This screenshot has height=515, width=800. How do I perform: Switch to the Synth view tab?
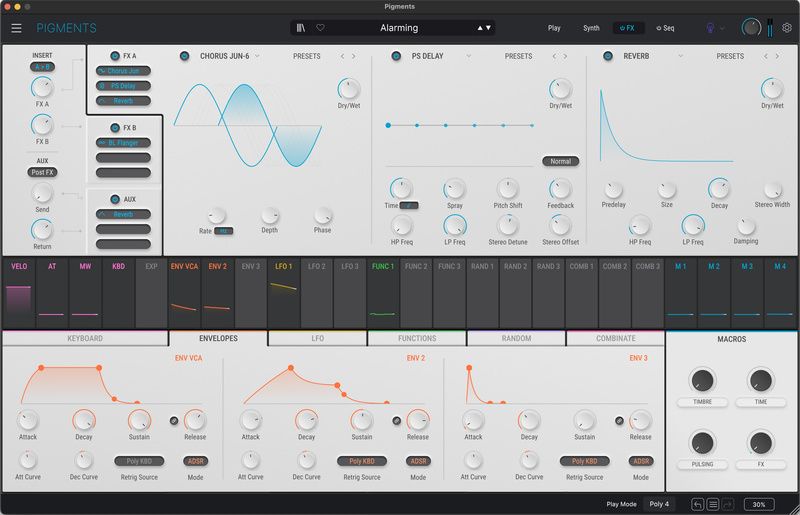[x=591, y=28]
